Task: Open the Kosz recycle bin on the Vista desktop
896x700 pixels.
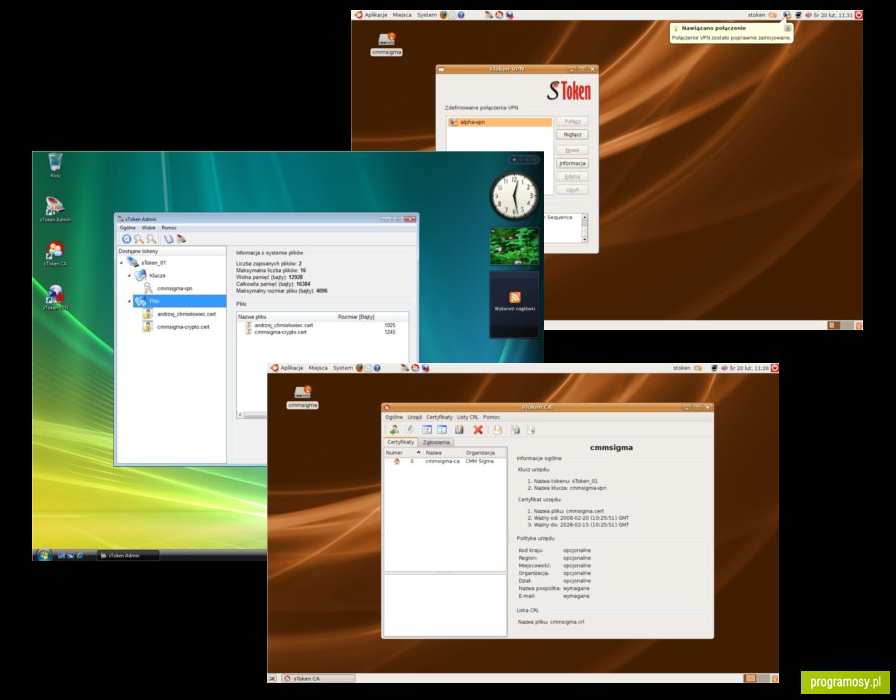Action: point(55,165)
